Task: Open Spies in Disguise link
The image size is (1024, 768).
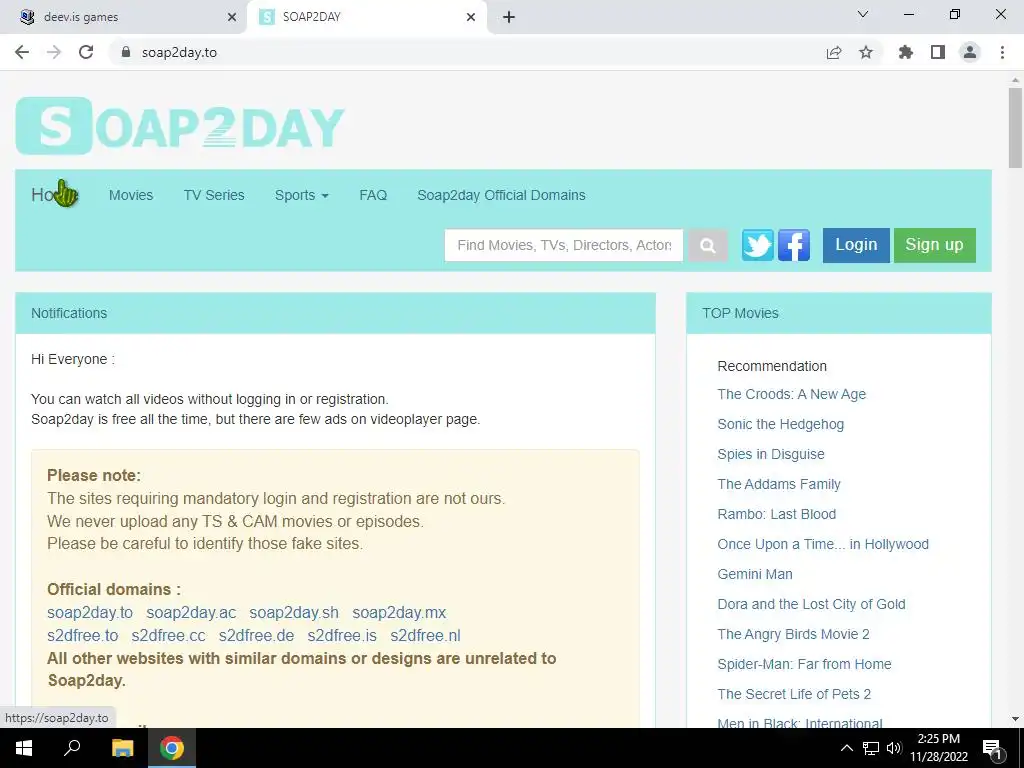Action: 771,455
